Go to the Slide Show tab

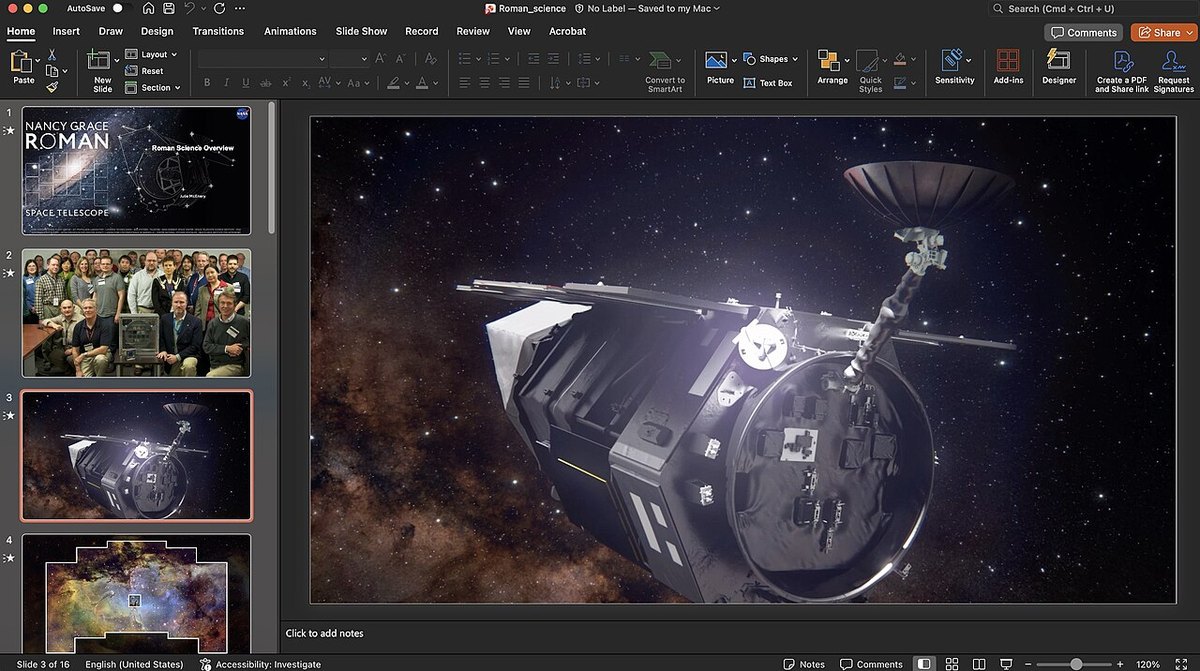click(x=361, y=31)
